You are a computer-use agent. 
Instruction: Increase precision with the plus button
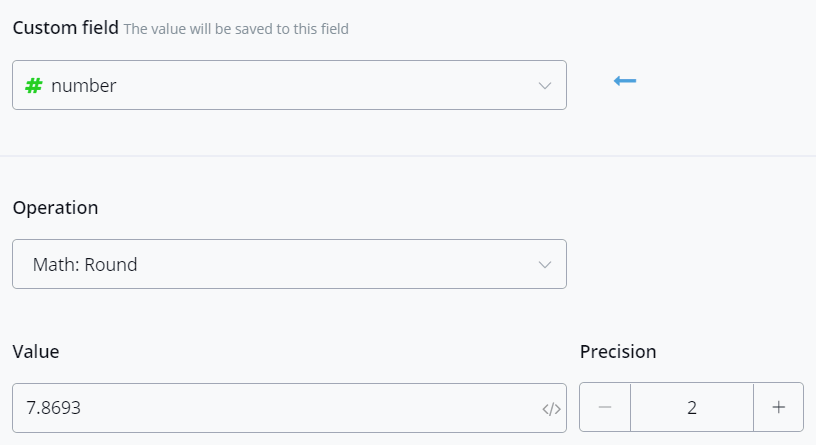click(779, 408)
